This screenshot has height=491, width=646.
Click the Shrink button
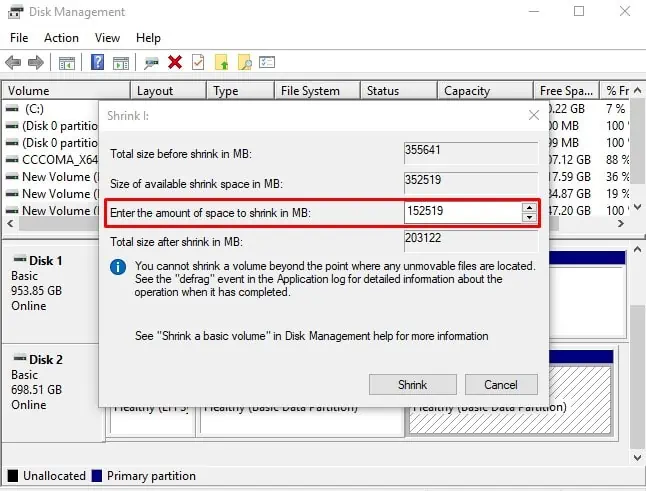(412, 385)
